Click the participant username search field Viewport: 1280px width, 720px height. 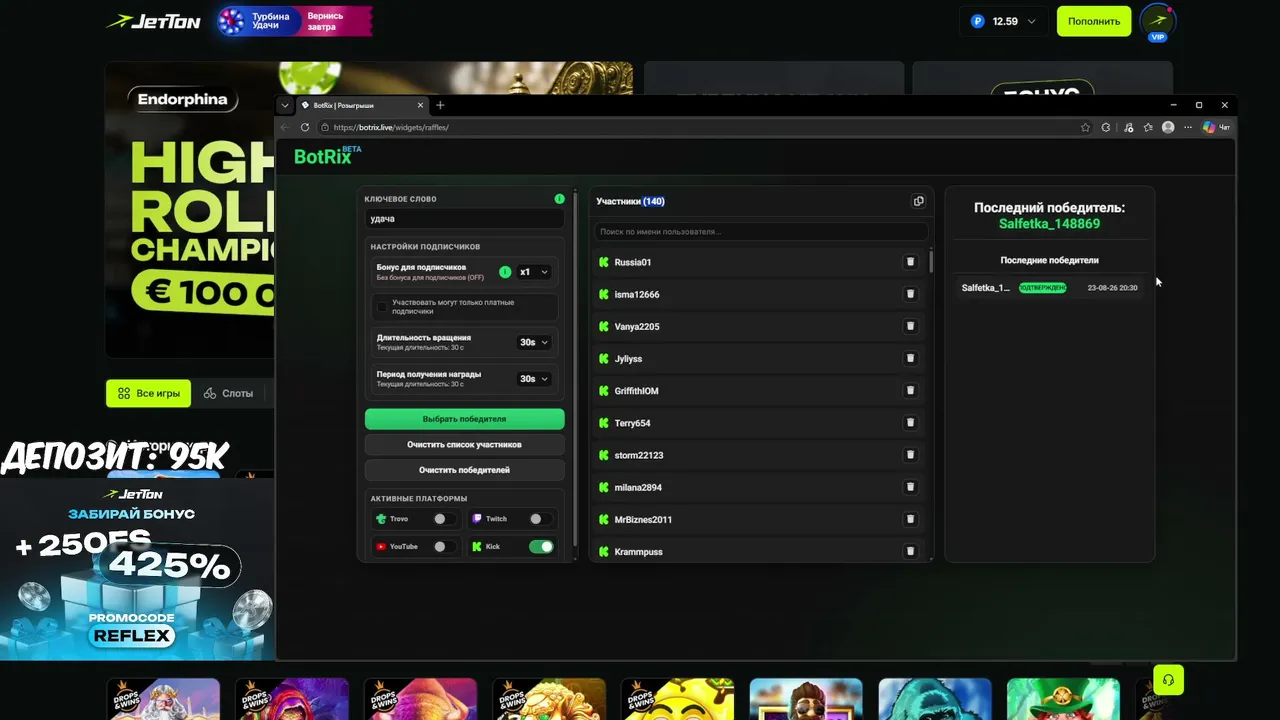761,232
